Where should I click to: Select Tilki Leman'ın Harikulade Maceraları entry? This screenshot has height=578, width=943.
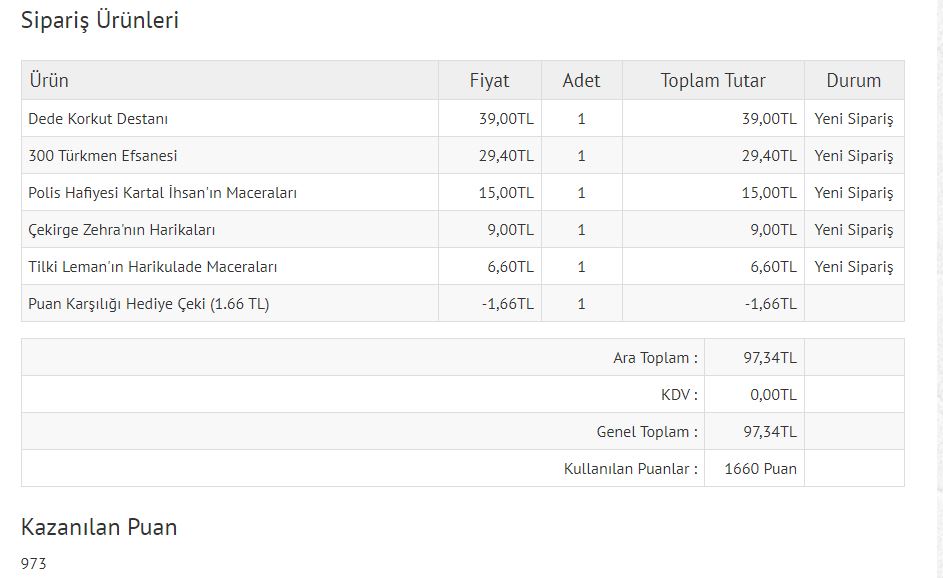click(x=153, y=267)
